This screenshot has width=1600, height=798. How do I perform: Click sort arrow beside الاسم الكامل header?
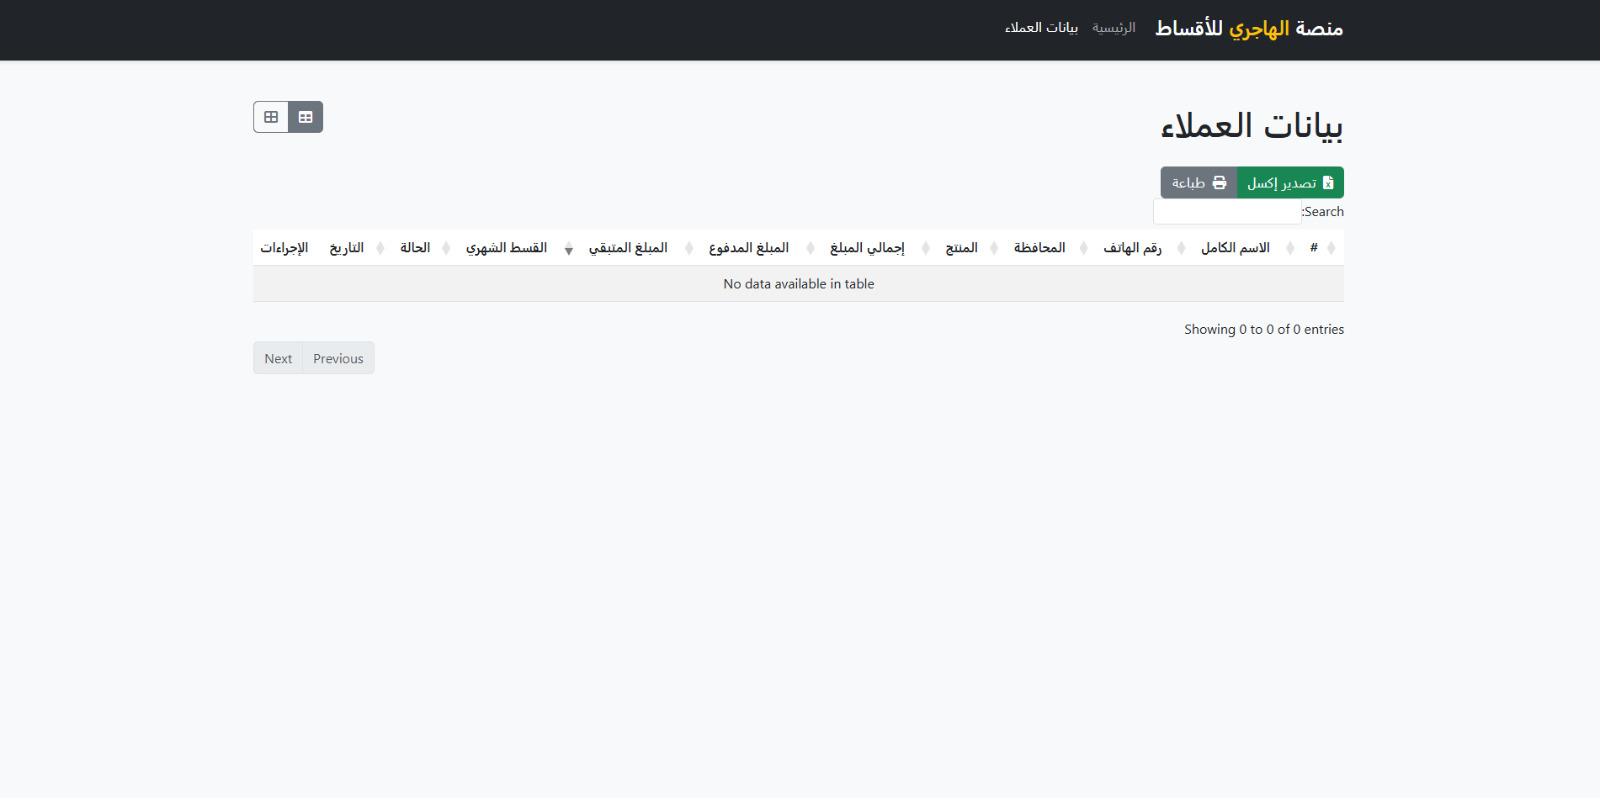1290,248
